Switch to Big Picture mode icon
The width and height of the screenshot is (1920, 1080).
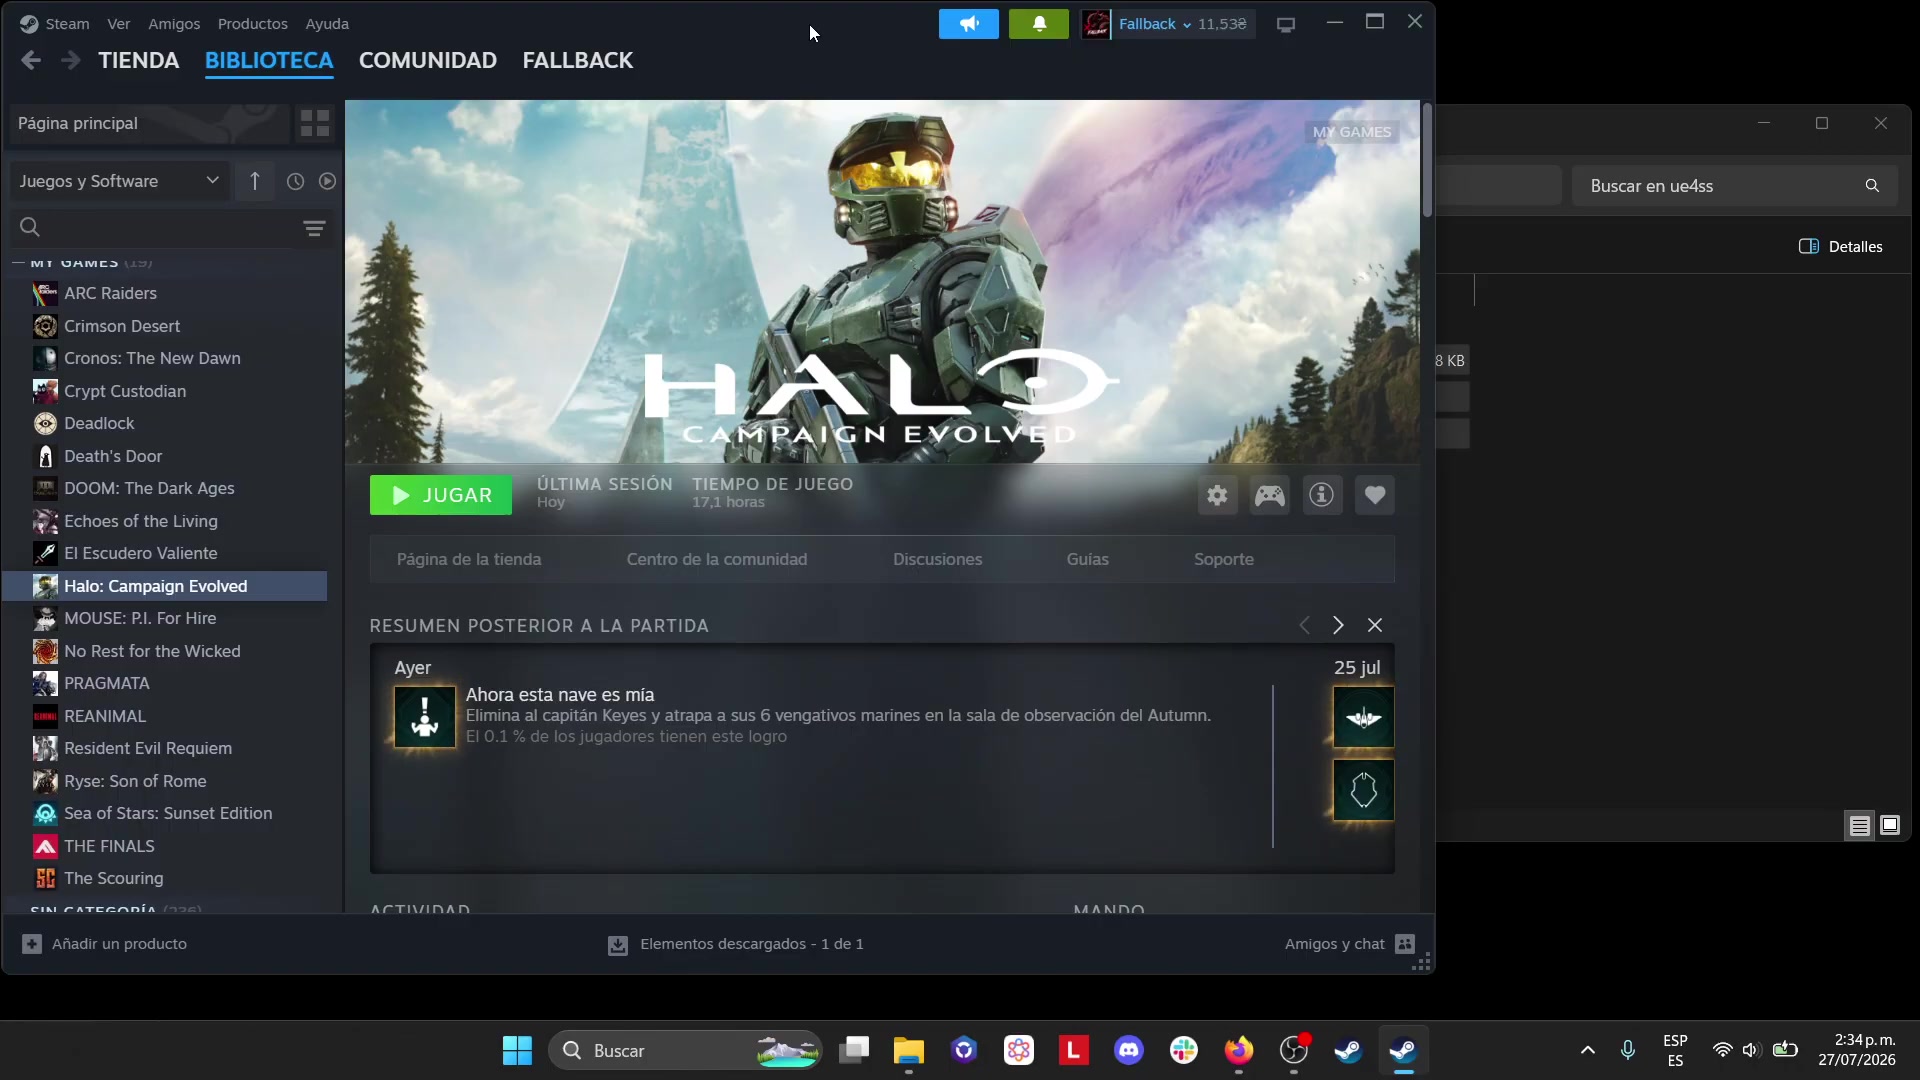point(1286,24)
